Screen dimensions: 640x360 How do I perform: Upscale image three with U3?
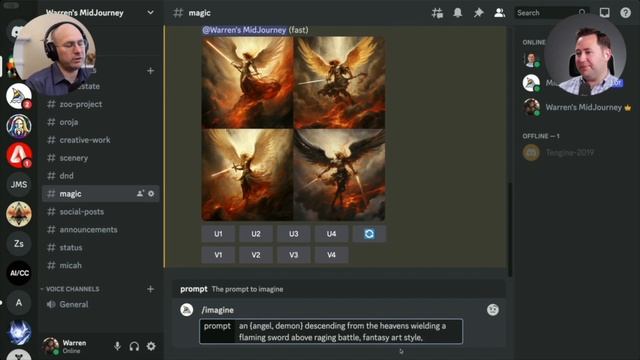[293, 234]
